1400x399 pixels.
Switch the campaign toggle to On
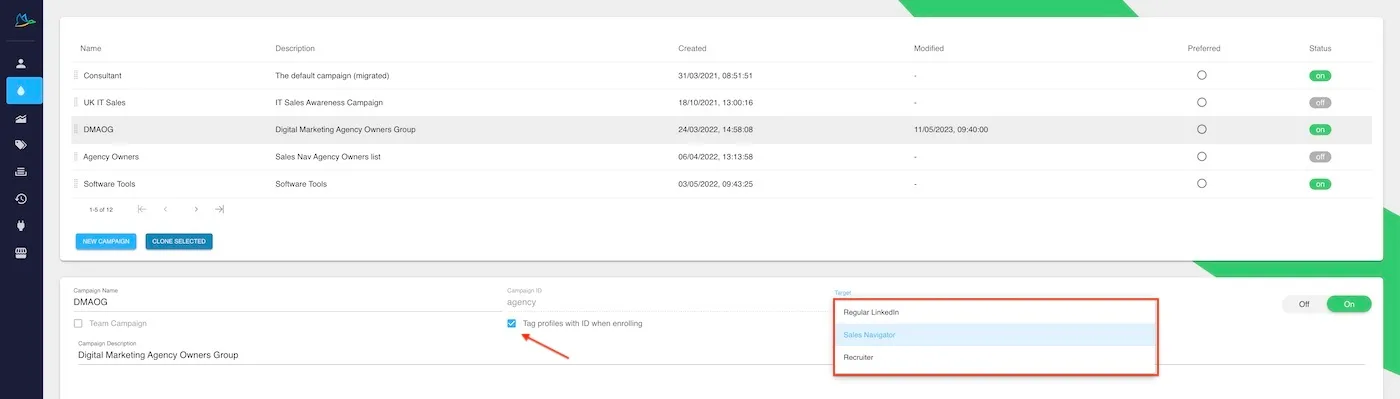(x=1349, y=304)
